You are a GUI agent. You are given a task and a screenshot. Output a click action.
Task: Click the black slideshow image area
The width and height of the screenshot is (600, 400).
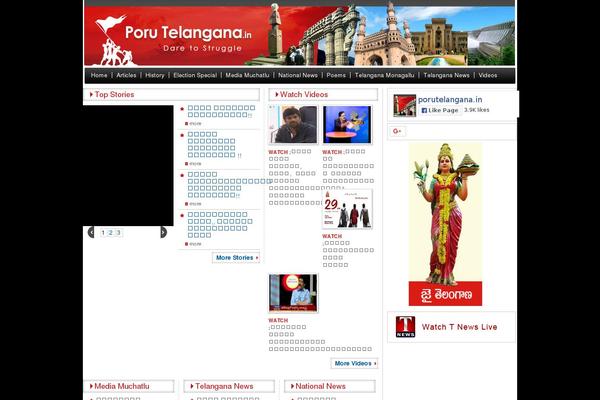click(x=128, y=165)
